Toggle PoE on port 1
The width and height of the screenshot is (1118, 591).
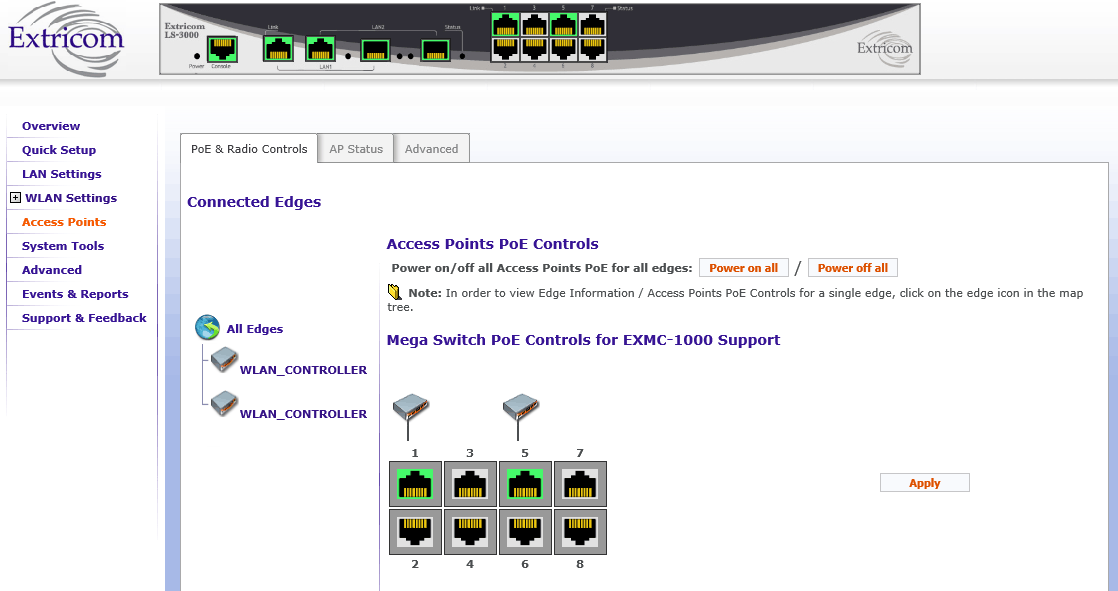coord(415,484)
